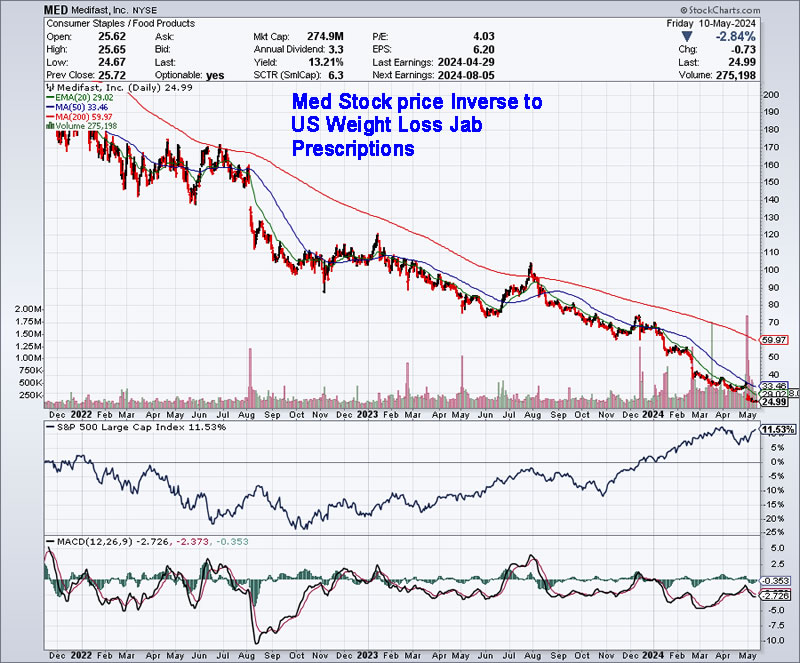Click the MED ticker symbol in header

[x=56, y=10]
